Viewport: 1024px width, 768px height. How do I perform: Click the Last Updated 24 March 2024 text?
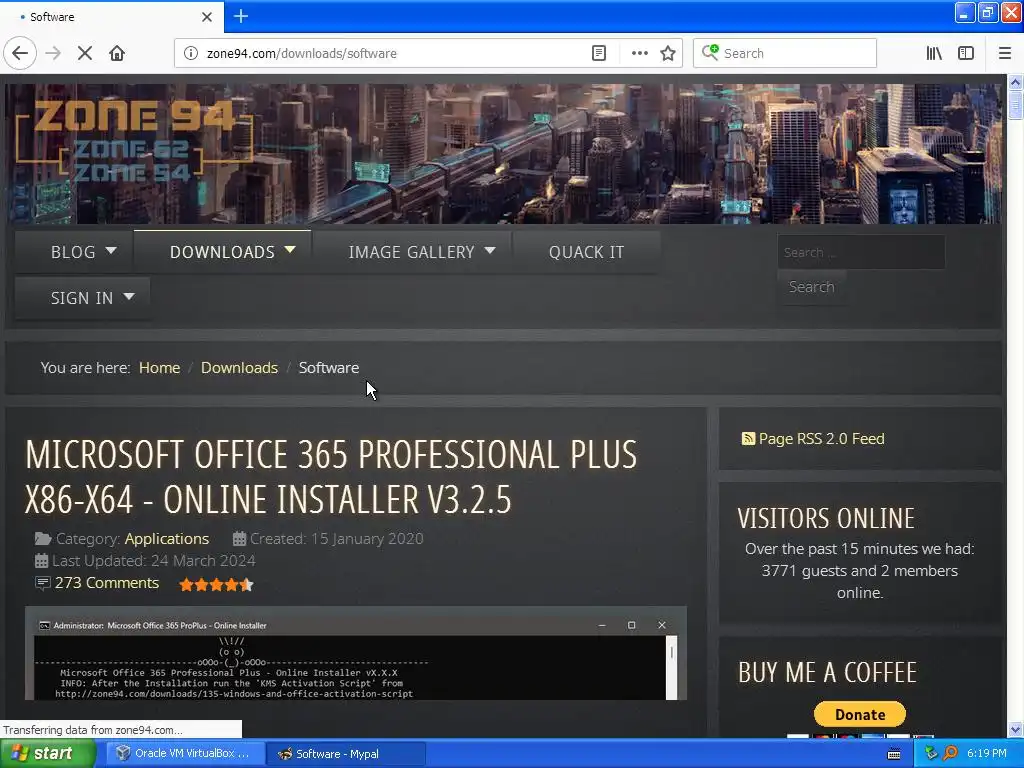(153, 561)
